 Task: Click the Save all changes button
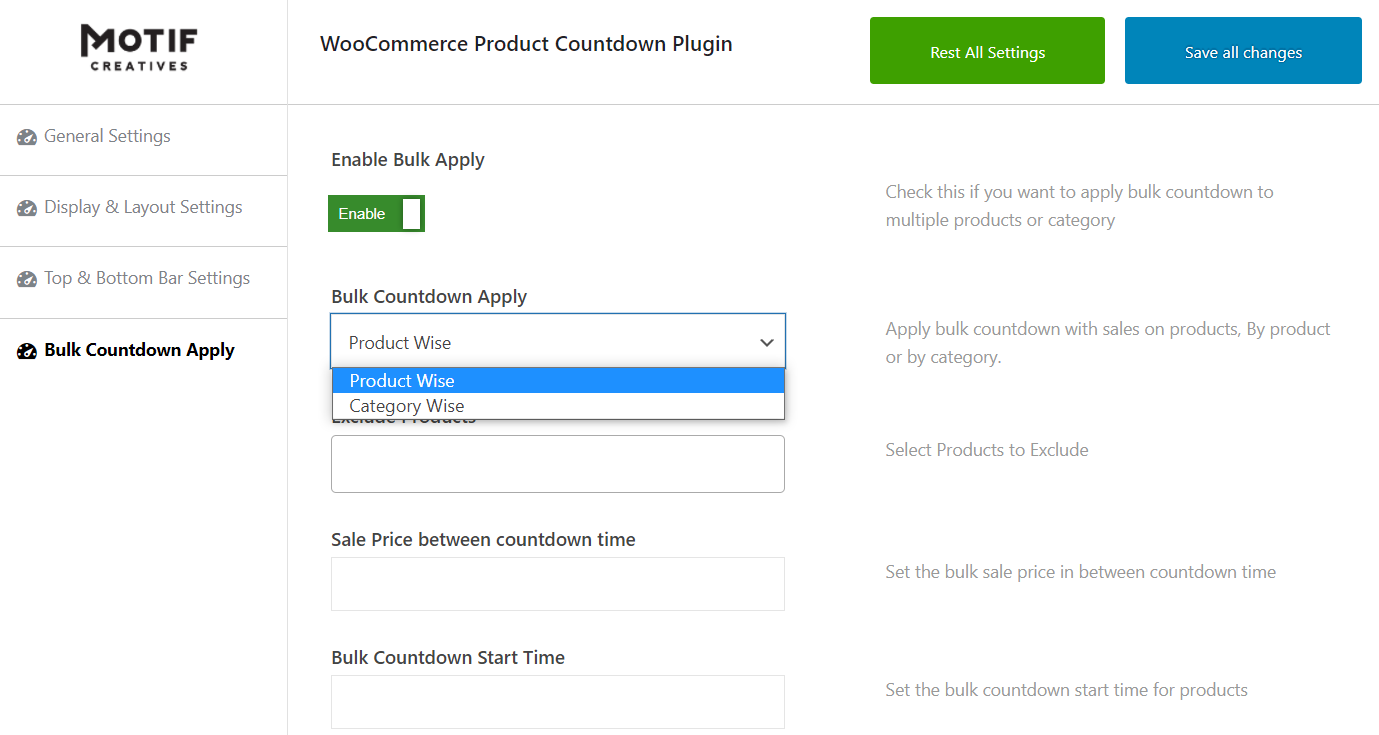[x=1243, y=51]
